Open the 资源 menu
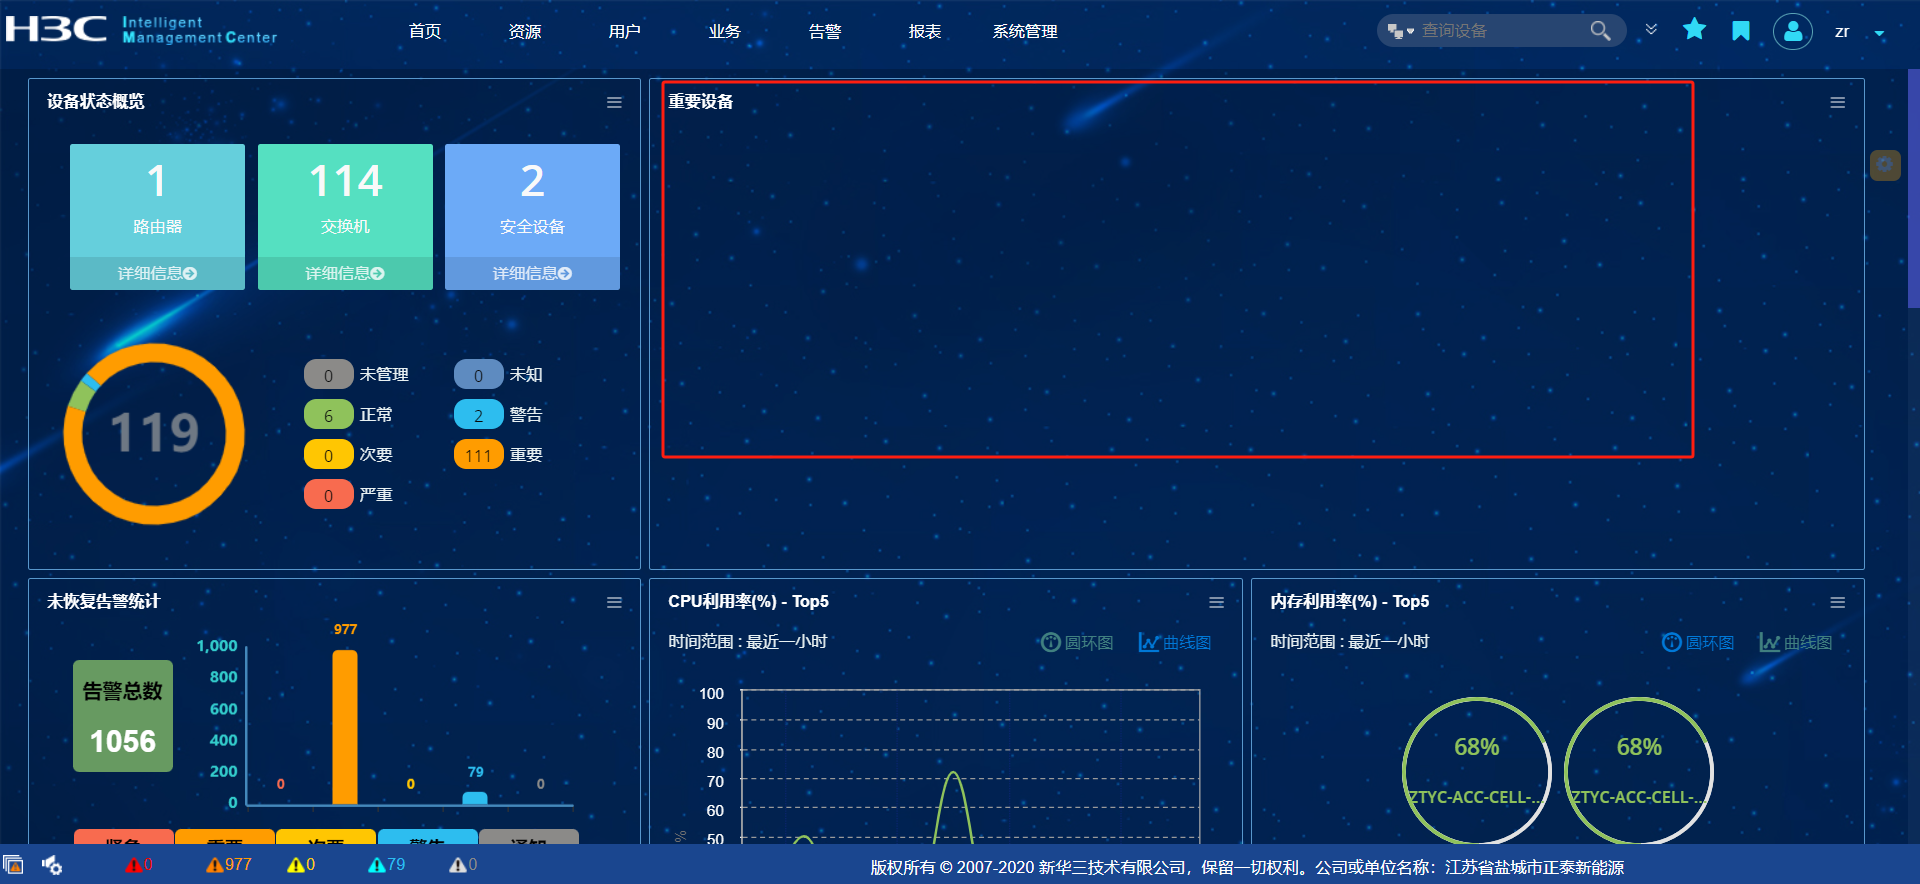1920x884 pixels. tap(525, 31)
